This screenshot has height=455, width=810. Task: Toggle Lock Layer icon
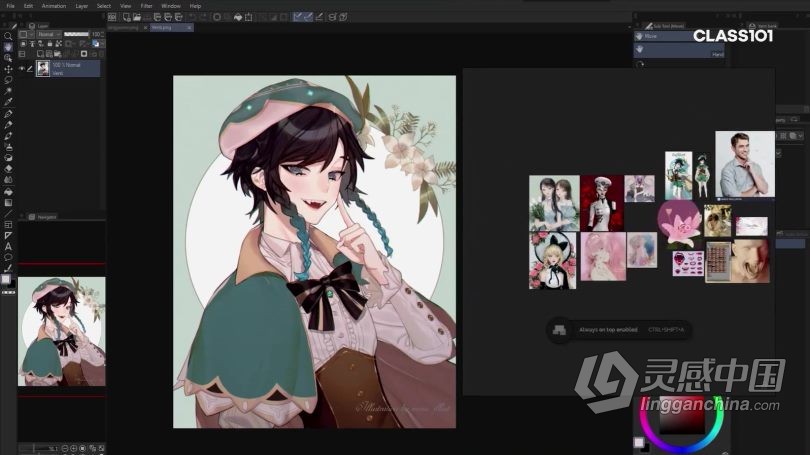click(x=50, y=44)
